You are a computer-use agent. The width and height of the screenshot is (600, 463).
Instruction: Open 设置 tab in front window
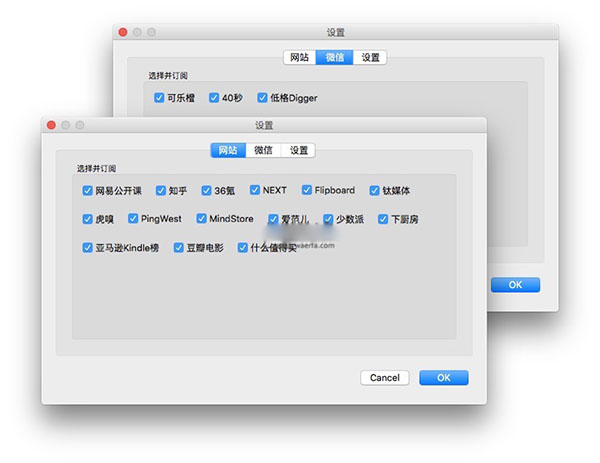pyautogui.click(x=298, y=150)
